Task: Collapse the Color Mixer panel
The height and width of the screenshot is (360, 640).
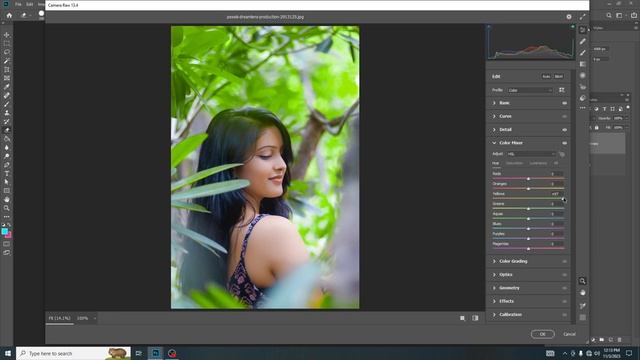Action: (494, 143)
